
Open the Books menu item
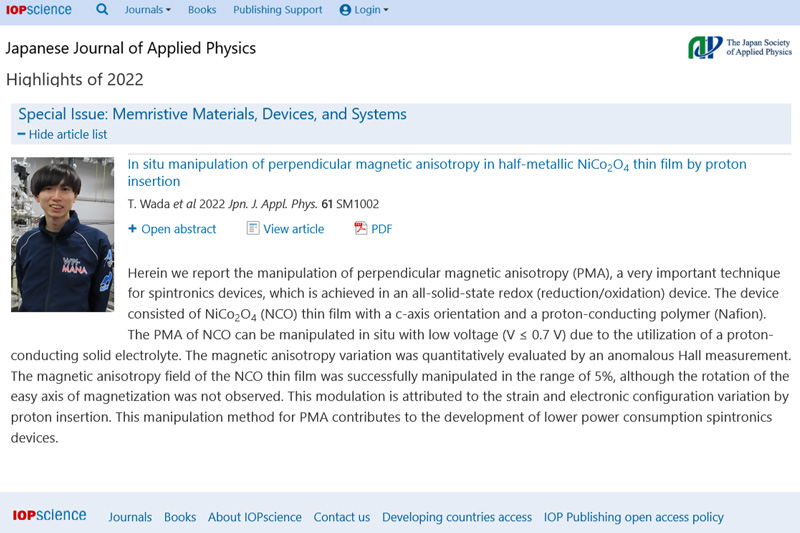[202, 10]
